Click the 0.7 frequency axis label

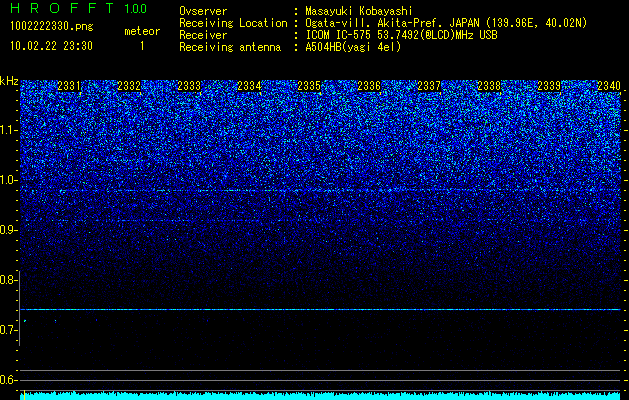pos(9,330)
